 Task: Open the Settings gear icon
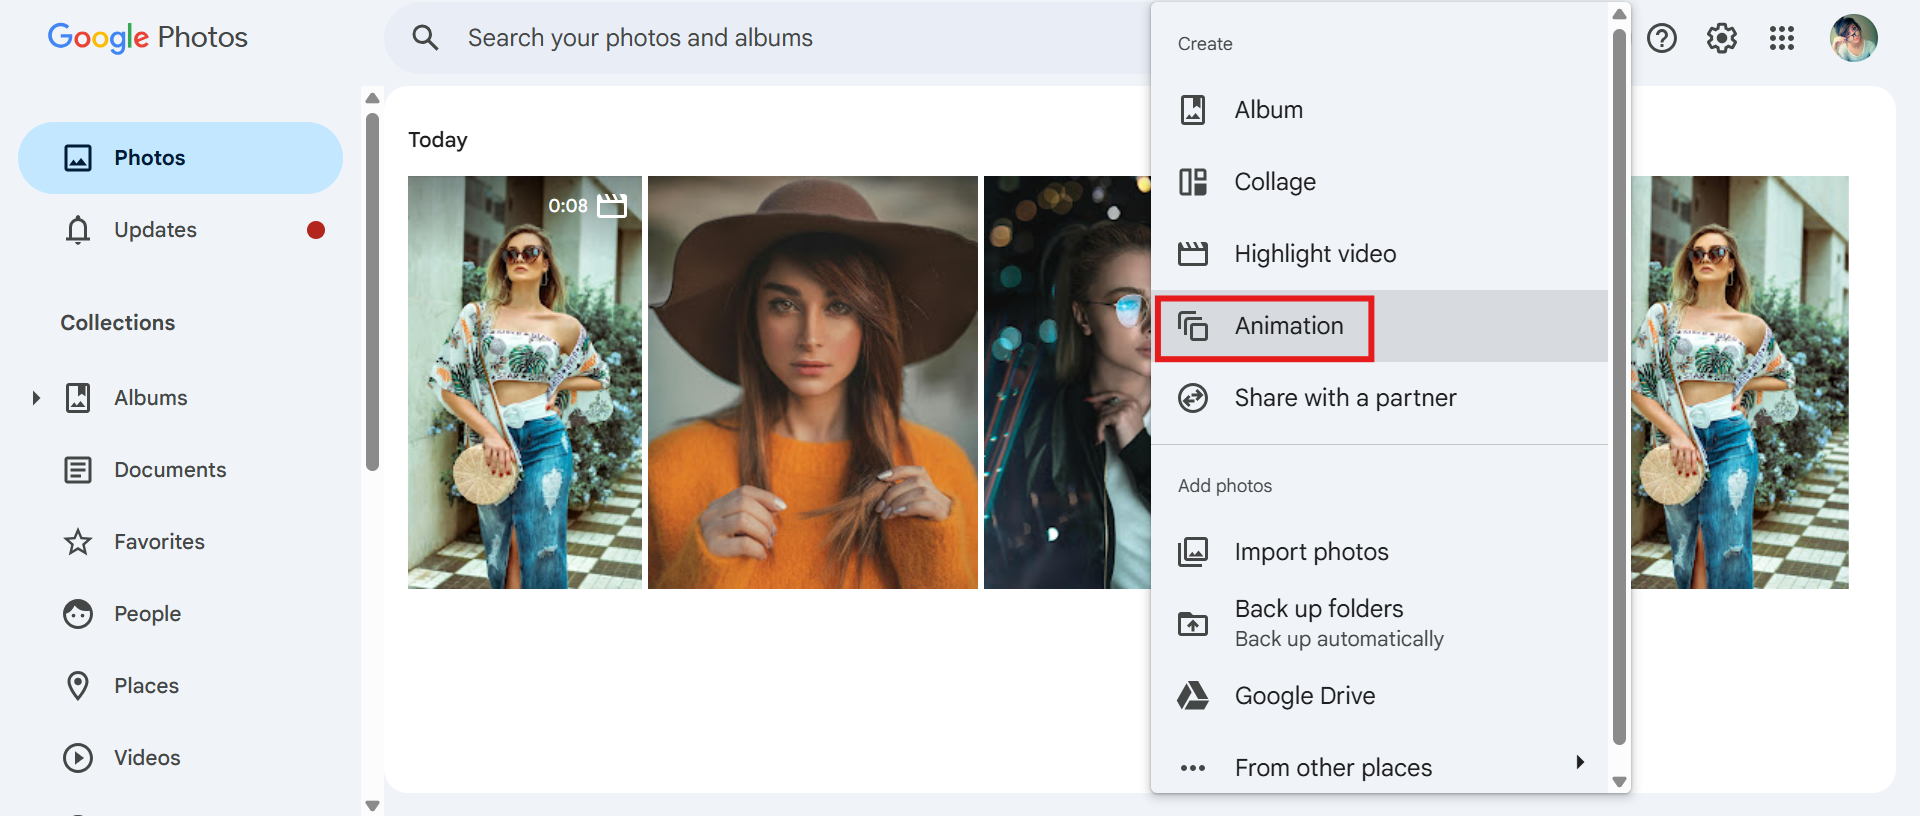pyautogui.click(x=1721, y=38)
